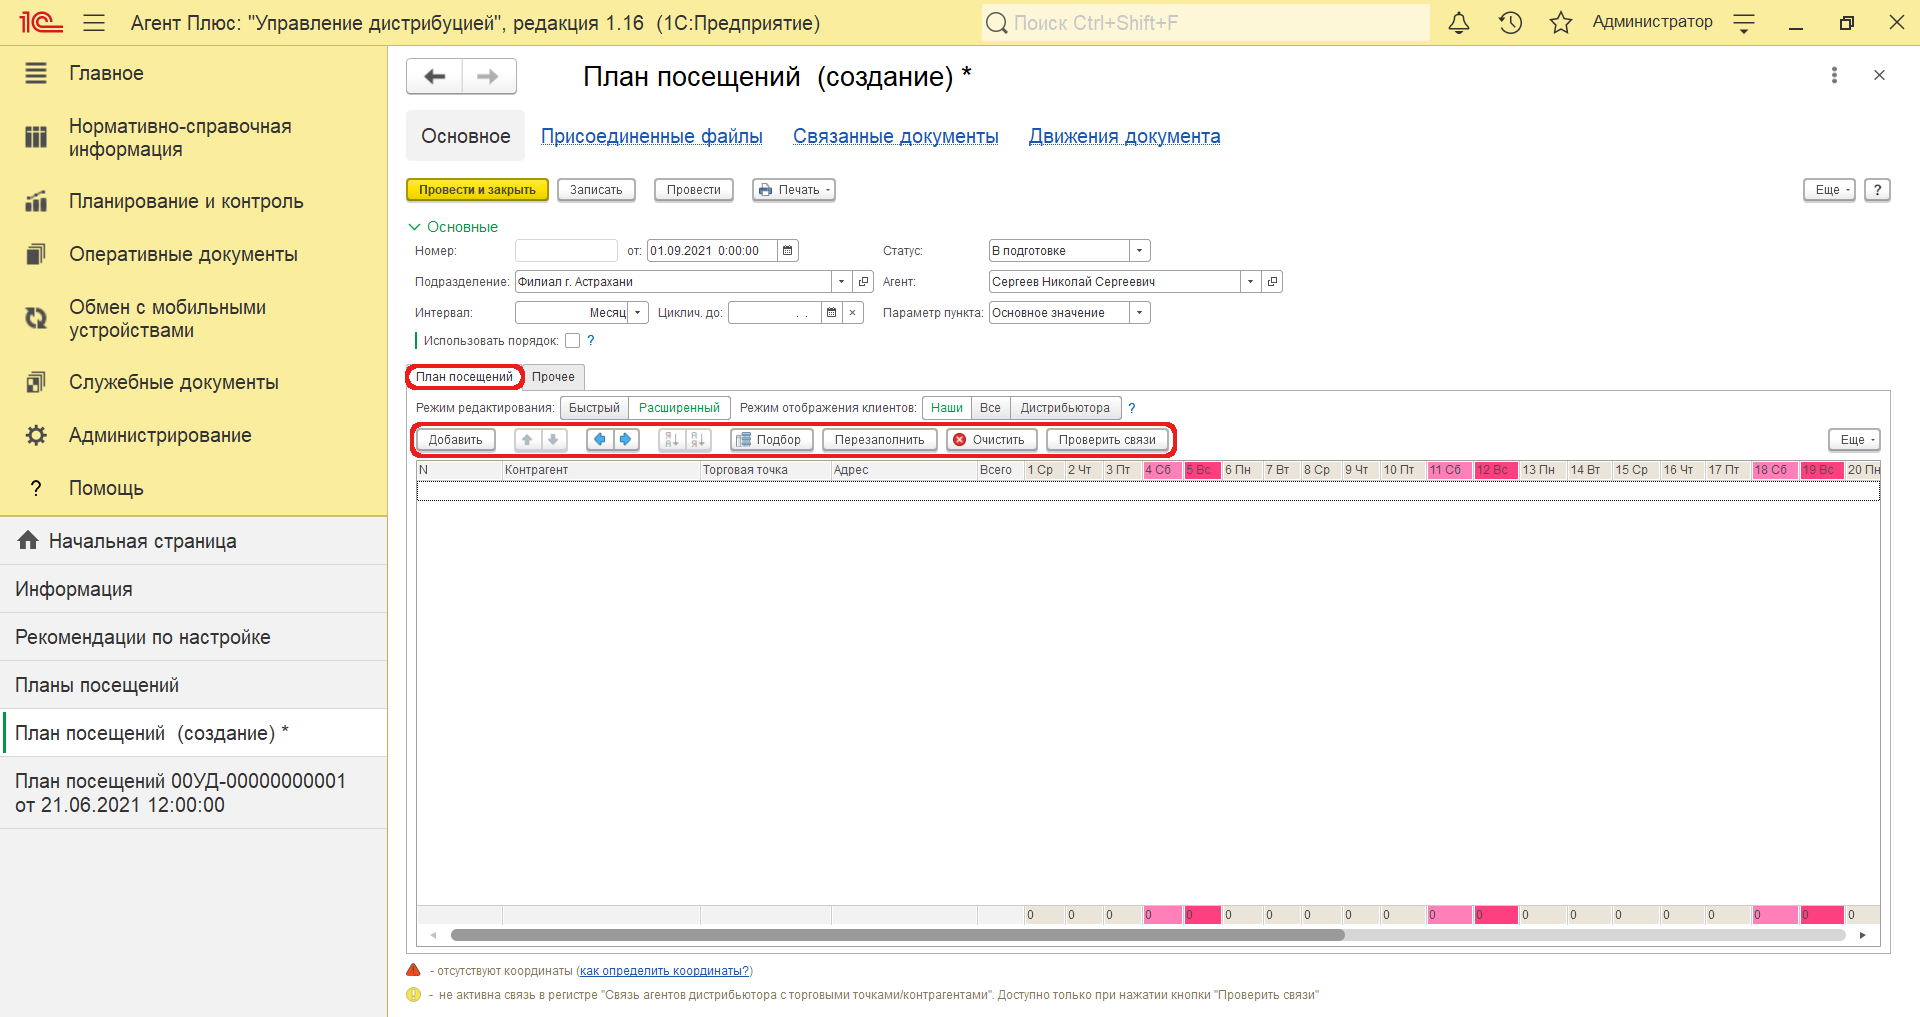Click Провести button

(x=694, y=190)
